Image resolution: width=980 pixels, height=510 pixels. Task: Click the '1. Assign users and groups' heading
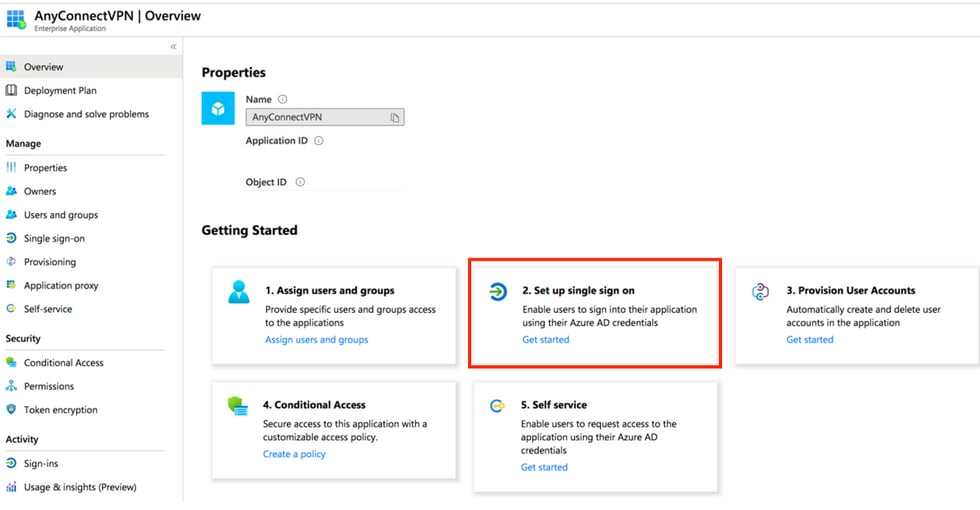329,291
